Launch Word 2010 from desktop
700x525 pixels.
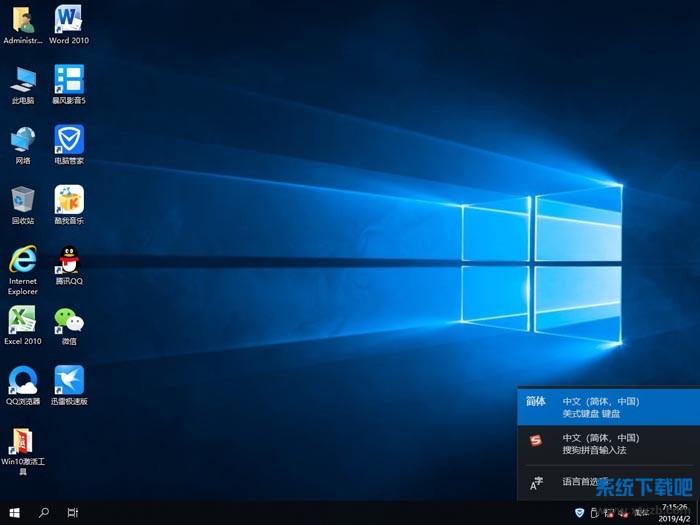pyautogui.click(x=68, y=20)
